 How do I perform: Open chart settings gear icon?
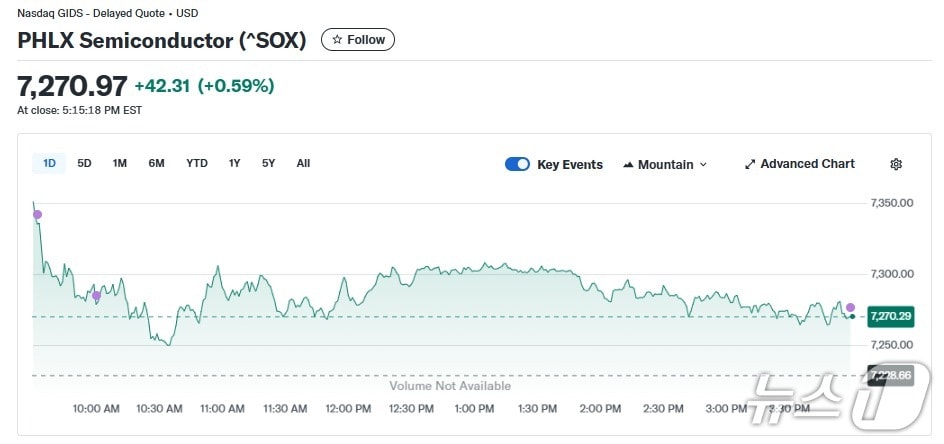tap(896, 164)
